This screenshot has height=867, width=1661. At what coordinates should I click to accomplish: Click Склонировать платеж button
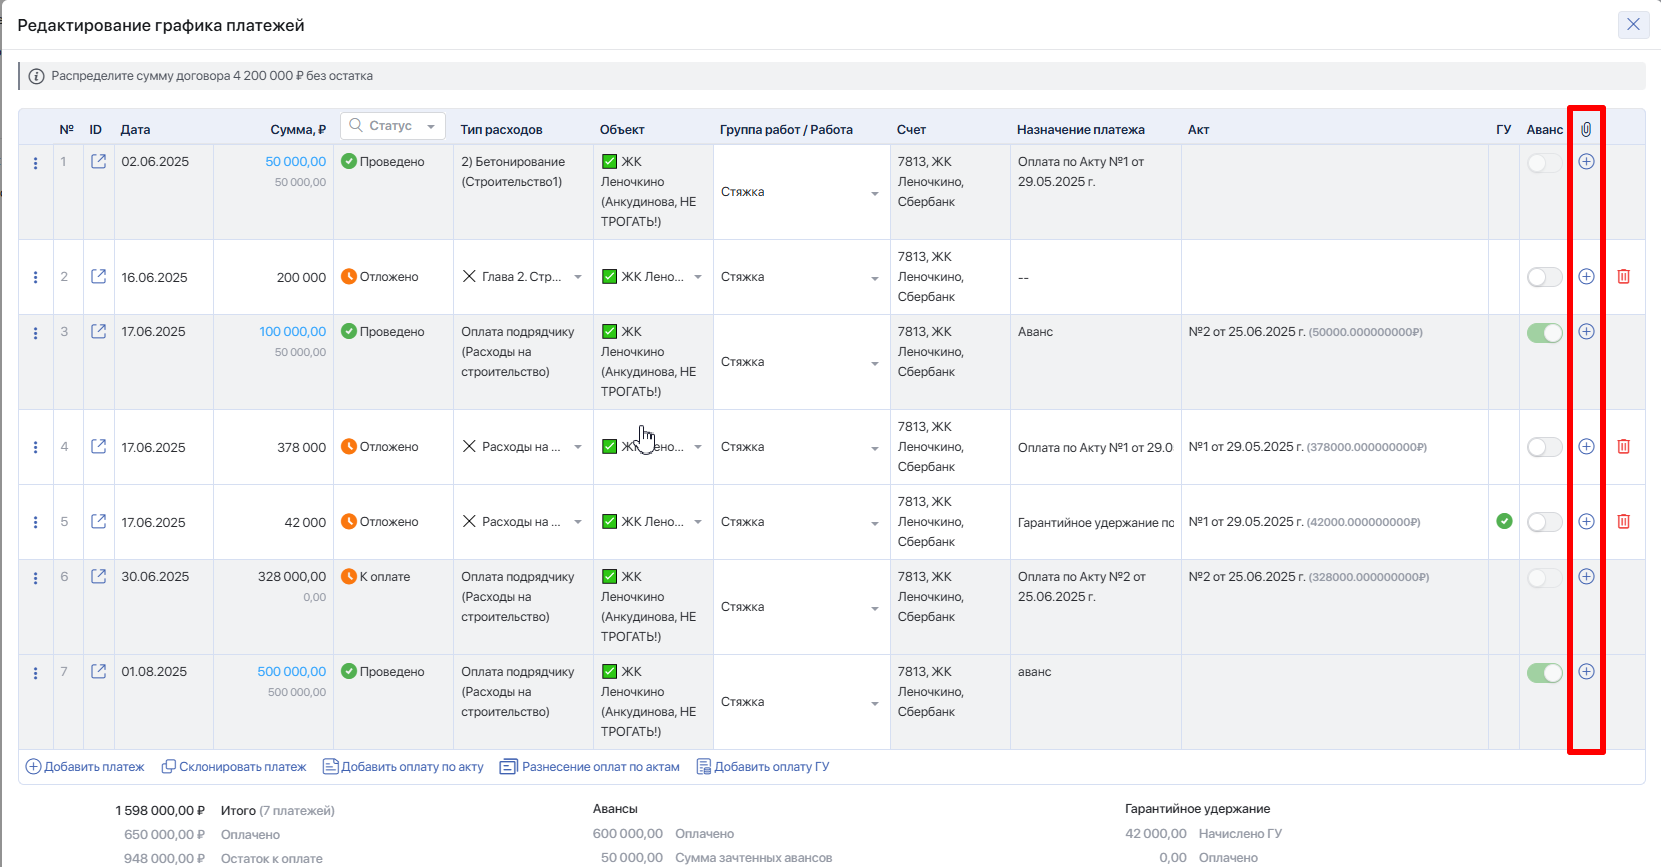[x=234, y=767]
